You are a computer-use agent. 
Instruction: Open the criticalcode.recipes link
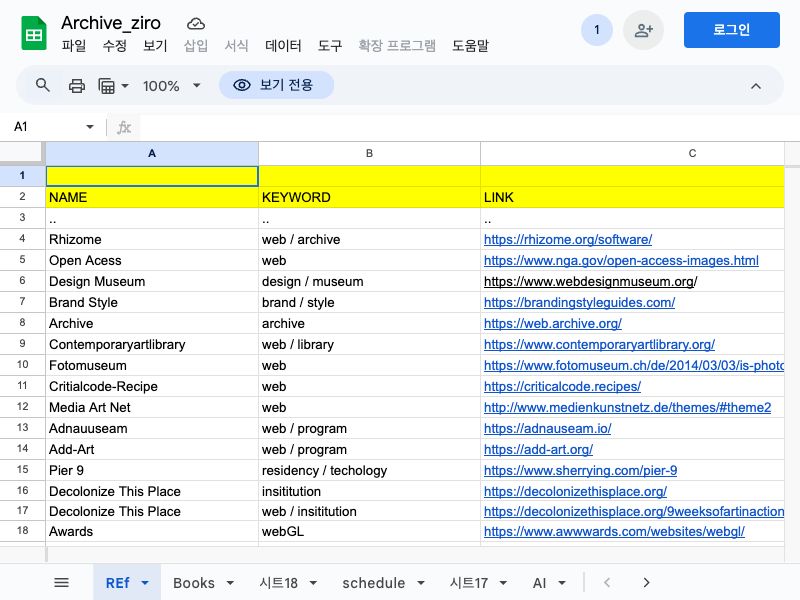[562, 386]
